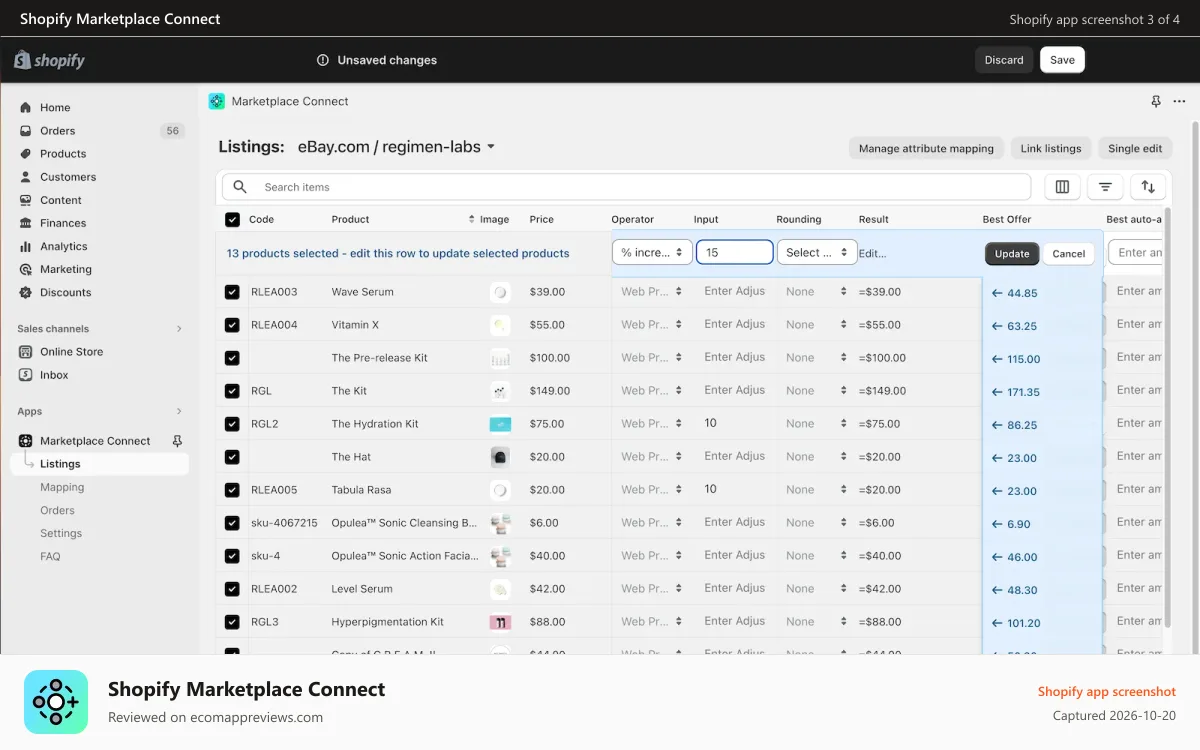Click the Marketplace Connect header app icon
This screenshot has height=750, width=1200.
pos(217,101)
